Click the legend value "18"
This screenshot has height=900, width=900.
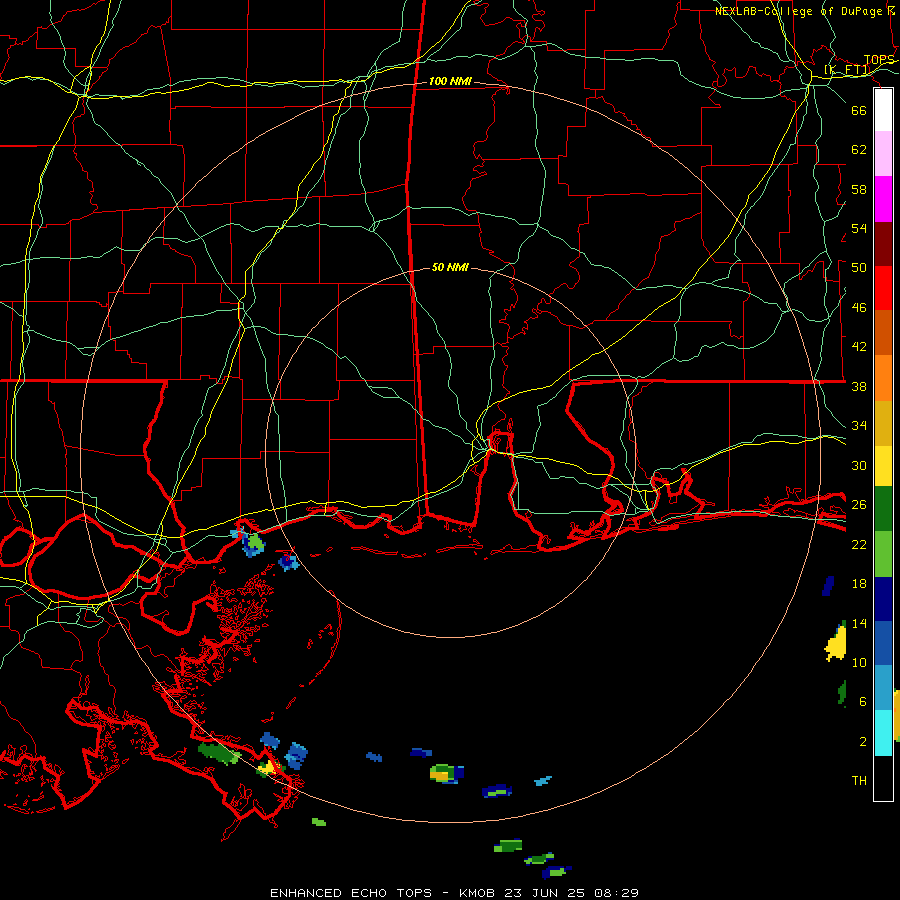point(859,584)
